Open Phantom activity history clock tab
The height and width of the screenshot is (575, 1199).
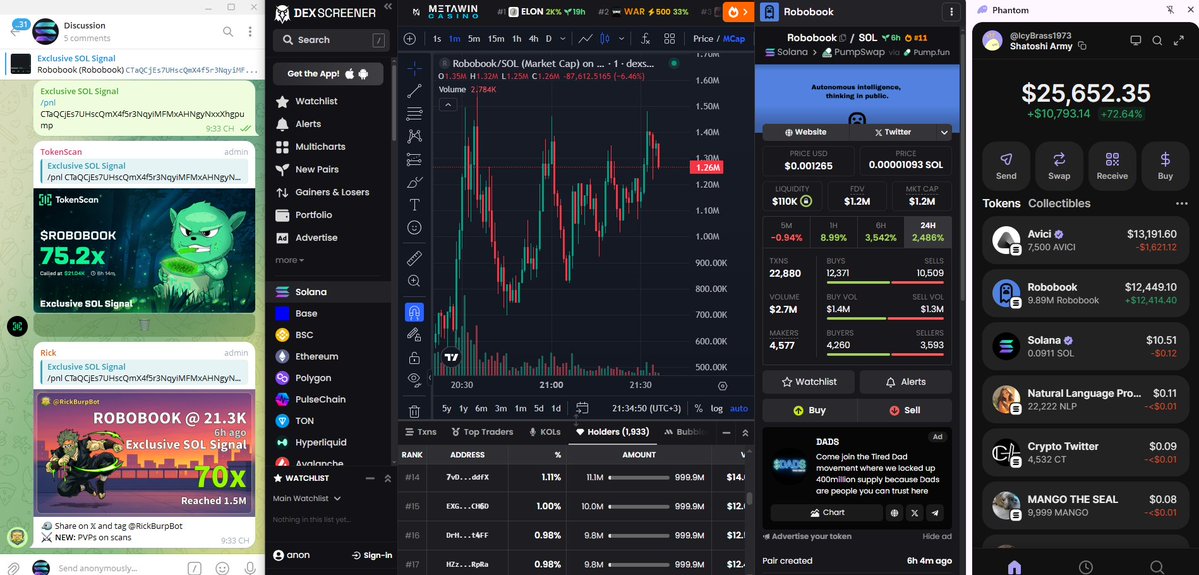1086,567
